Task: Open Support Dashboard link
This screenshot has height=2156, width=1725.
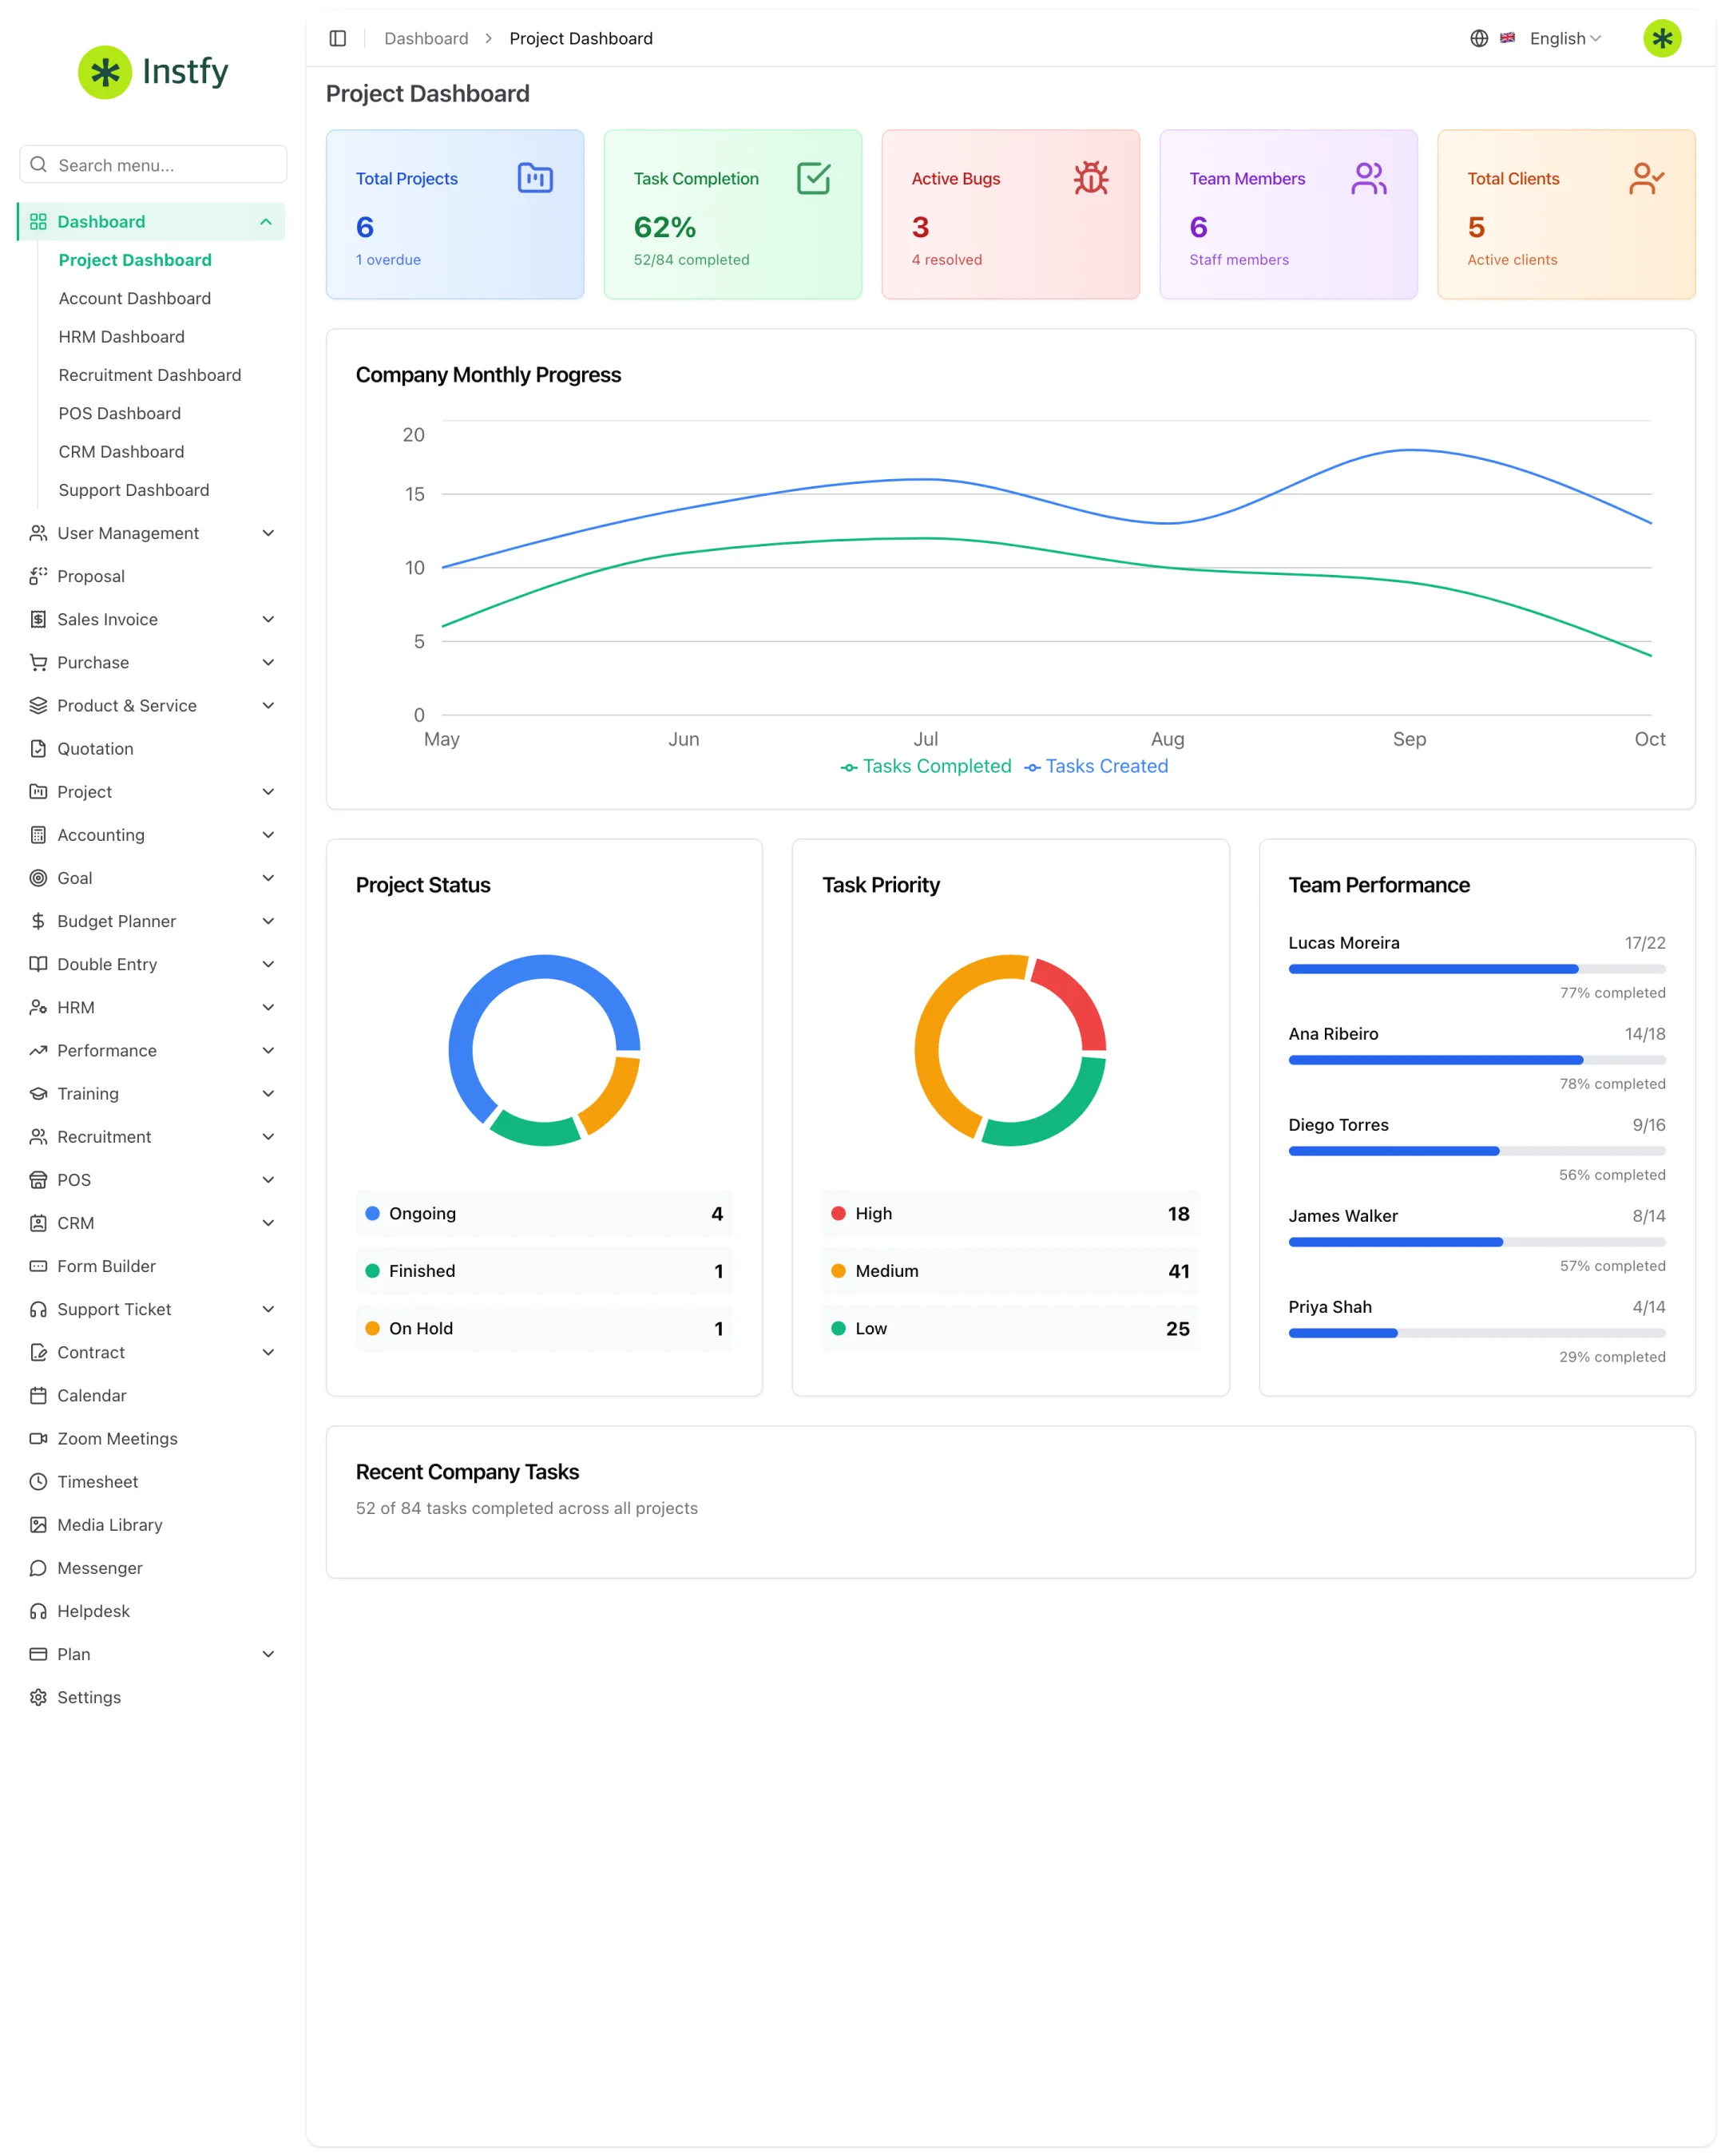Action: [134, 490]
